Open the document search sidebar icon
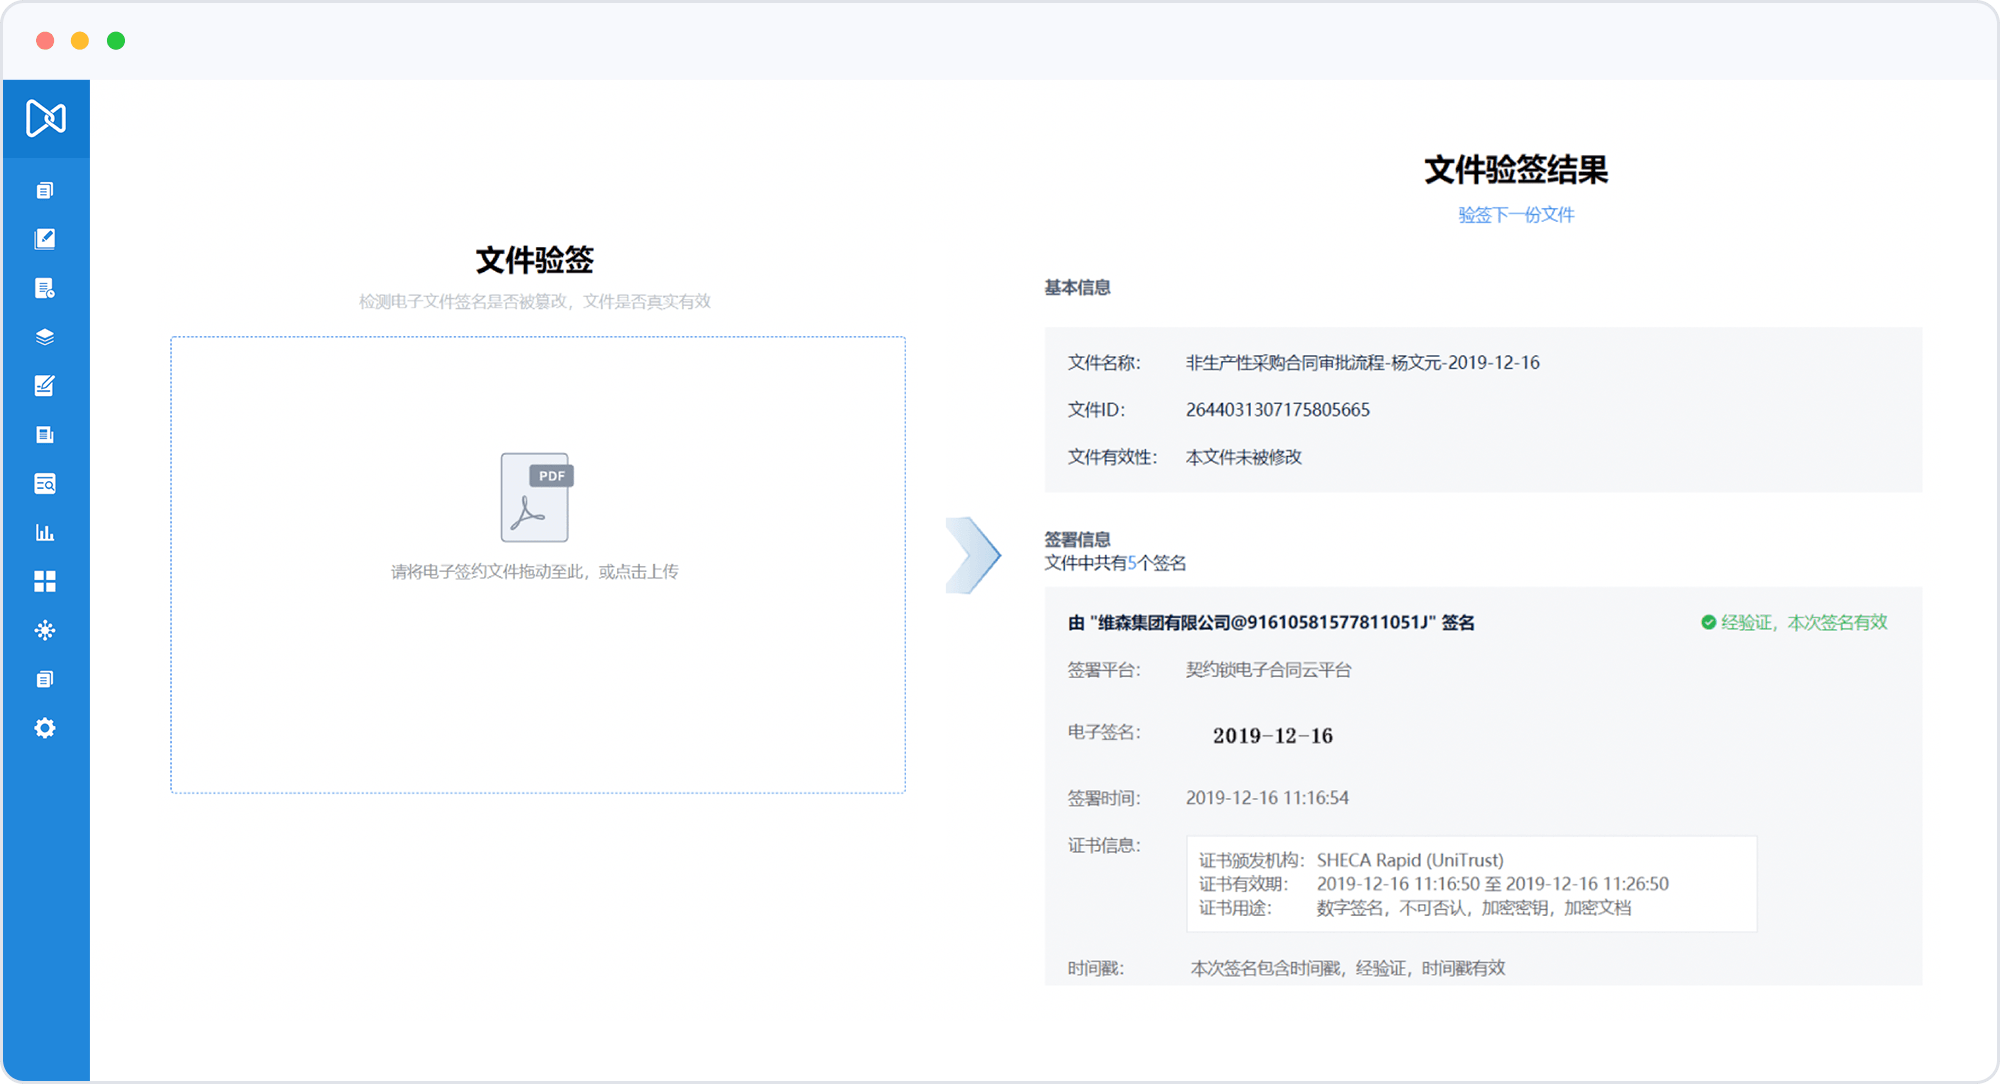This screenshot has height=1084, width=2000. coord(45,484)
